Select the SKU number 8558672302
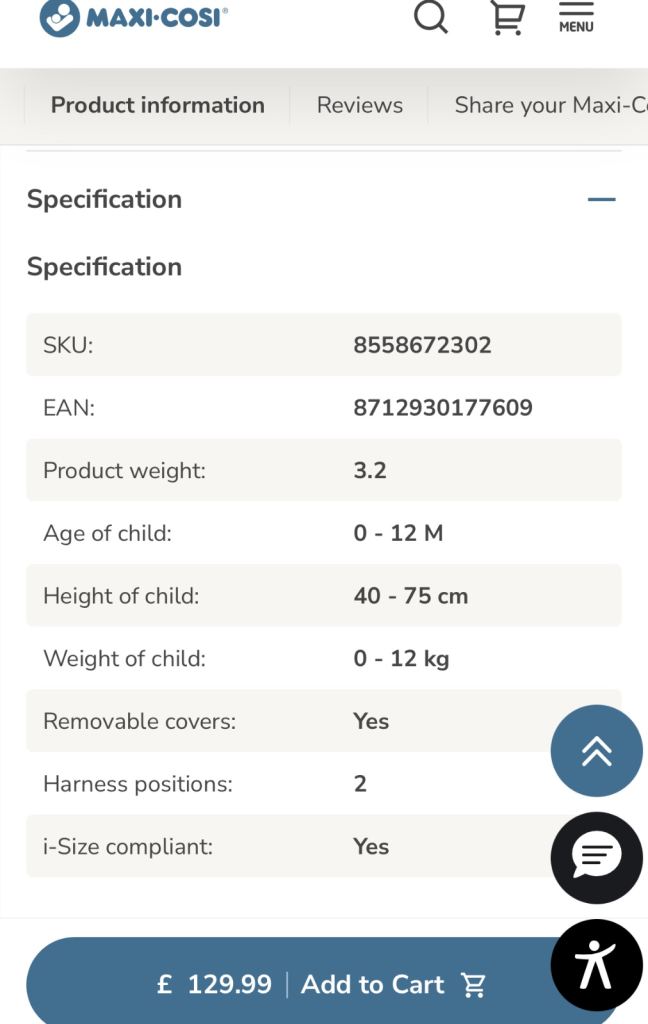The width and height of the screenshot is (648, 1024). [422, 345]
